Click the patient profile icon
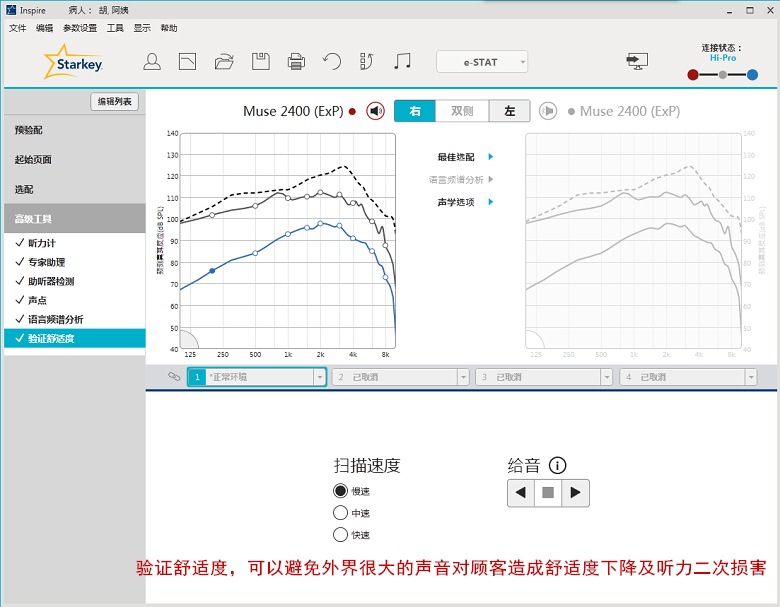The width and height of the screenshot is (780, 607). [152, 62]
